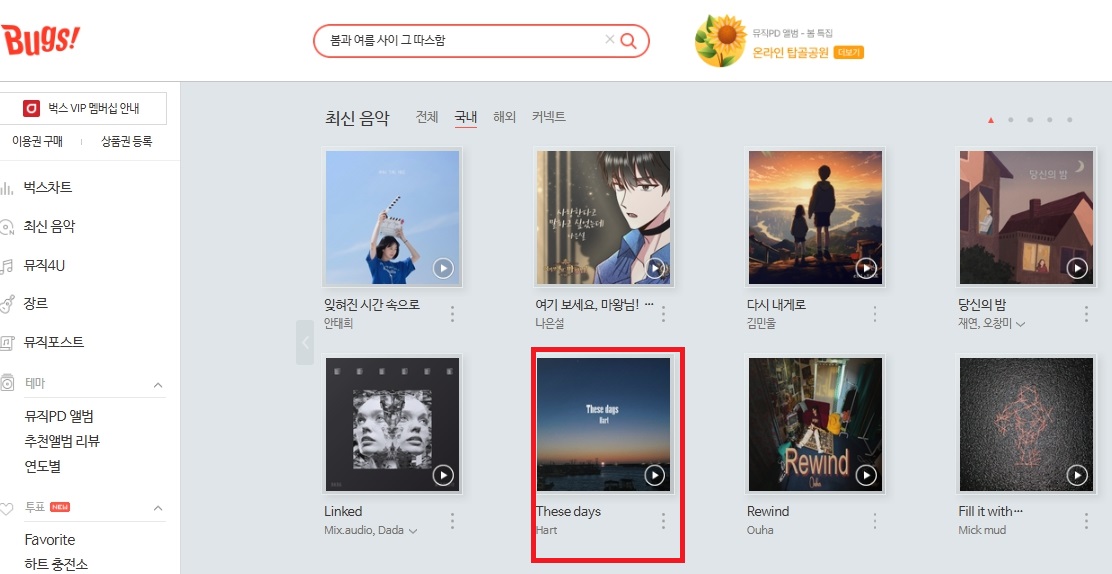Open the kebab menu for These days
The width and height of the screenshot is (1112, 574).
pyautogui.click(x=663, y=521)
